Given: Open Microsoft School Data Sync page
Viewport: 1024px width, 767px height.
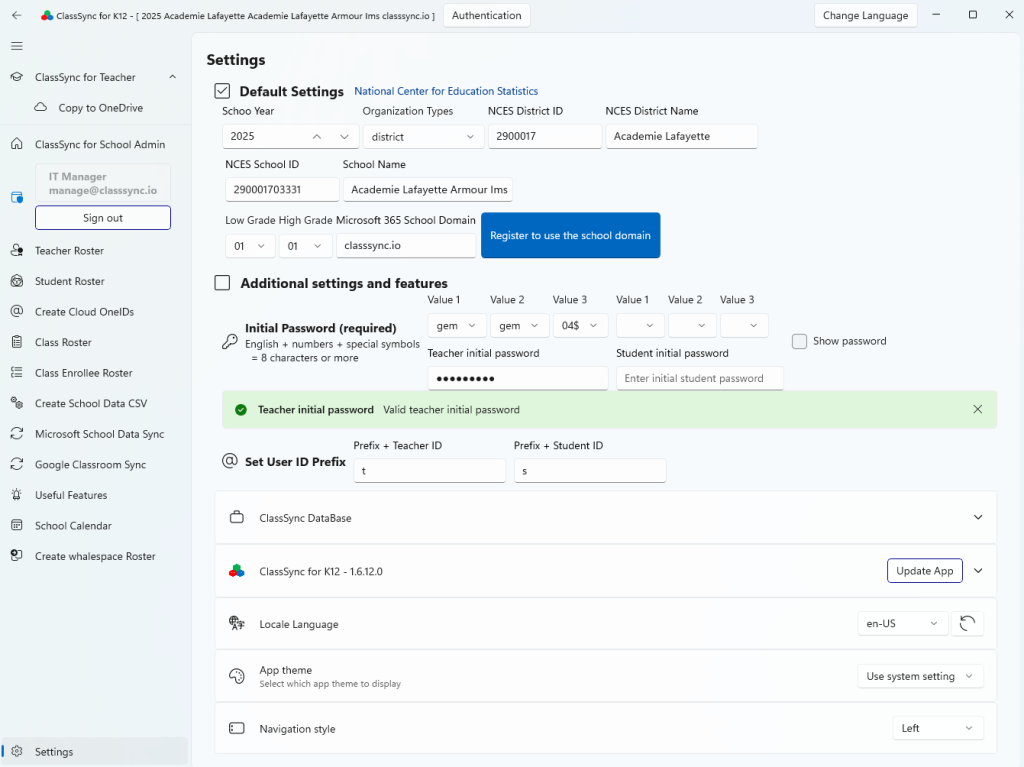Looking at the screenshot, I should [x=95, y=434].
